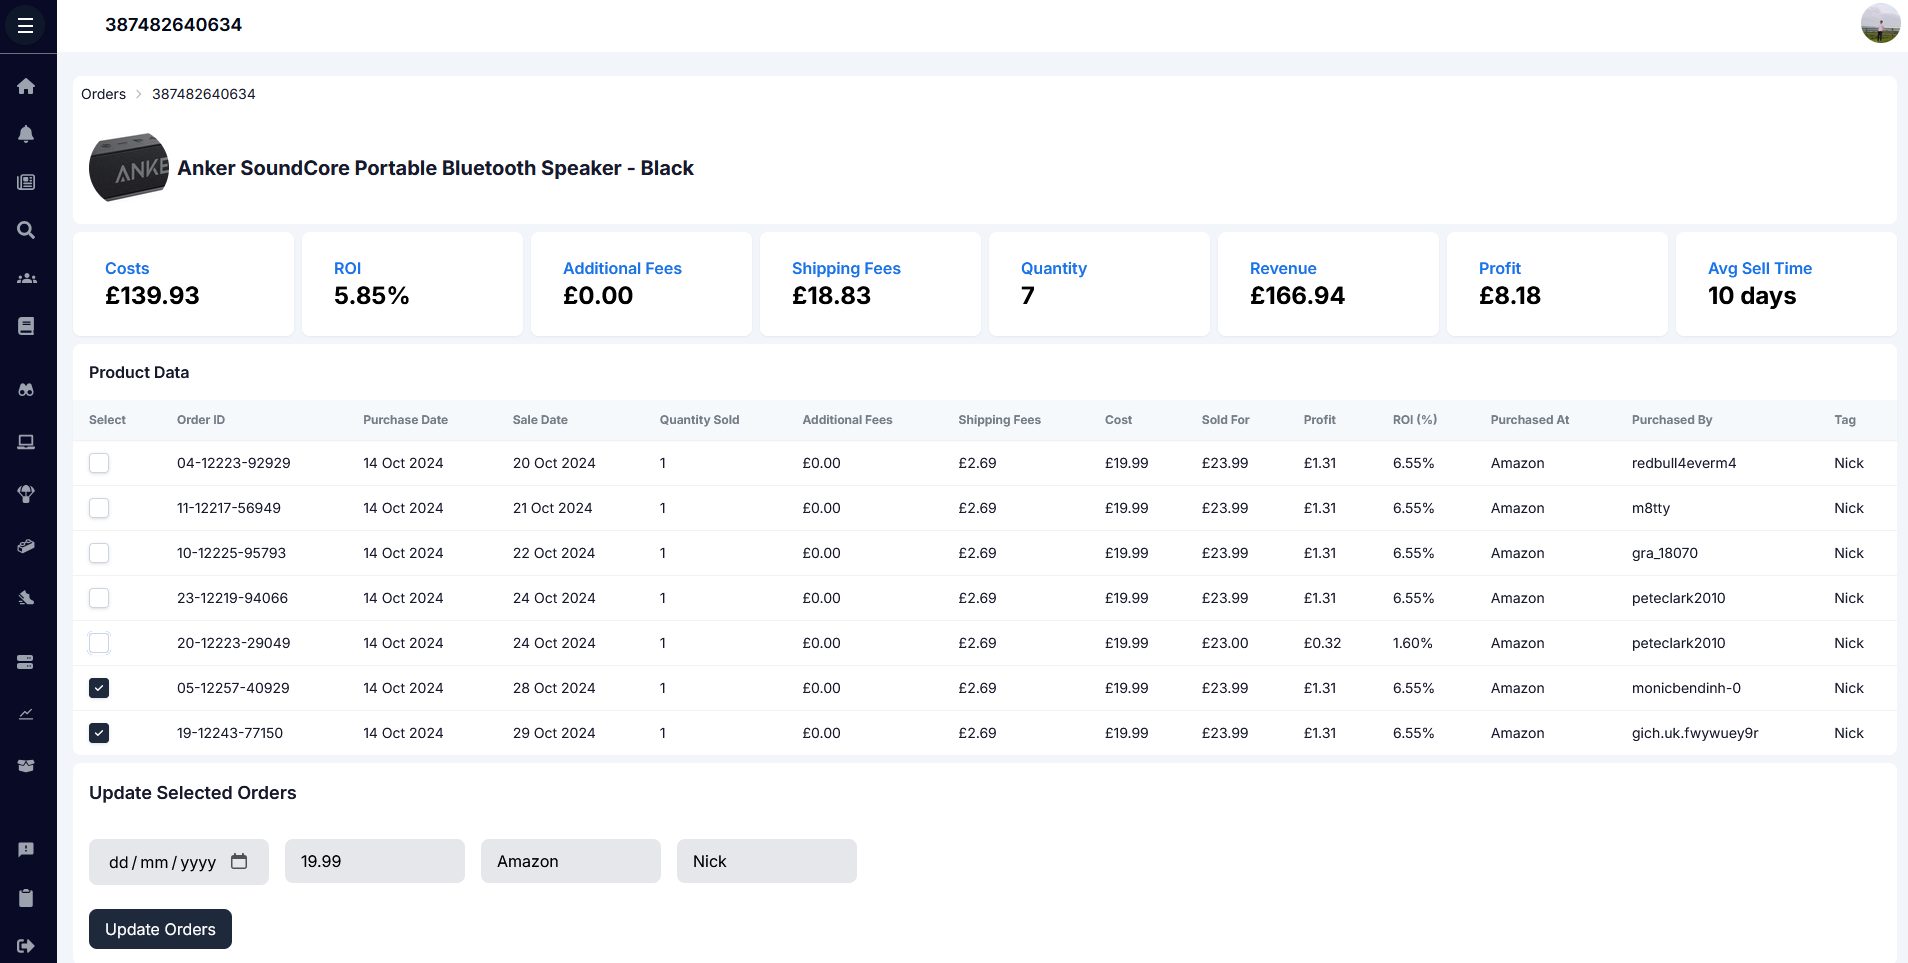Open notifications bell icon
The width and height of the screenshot is (1908, 963).
tap(26, 134)
